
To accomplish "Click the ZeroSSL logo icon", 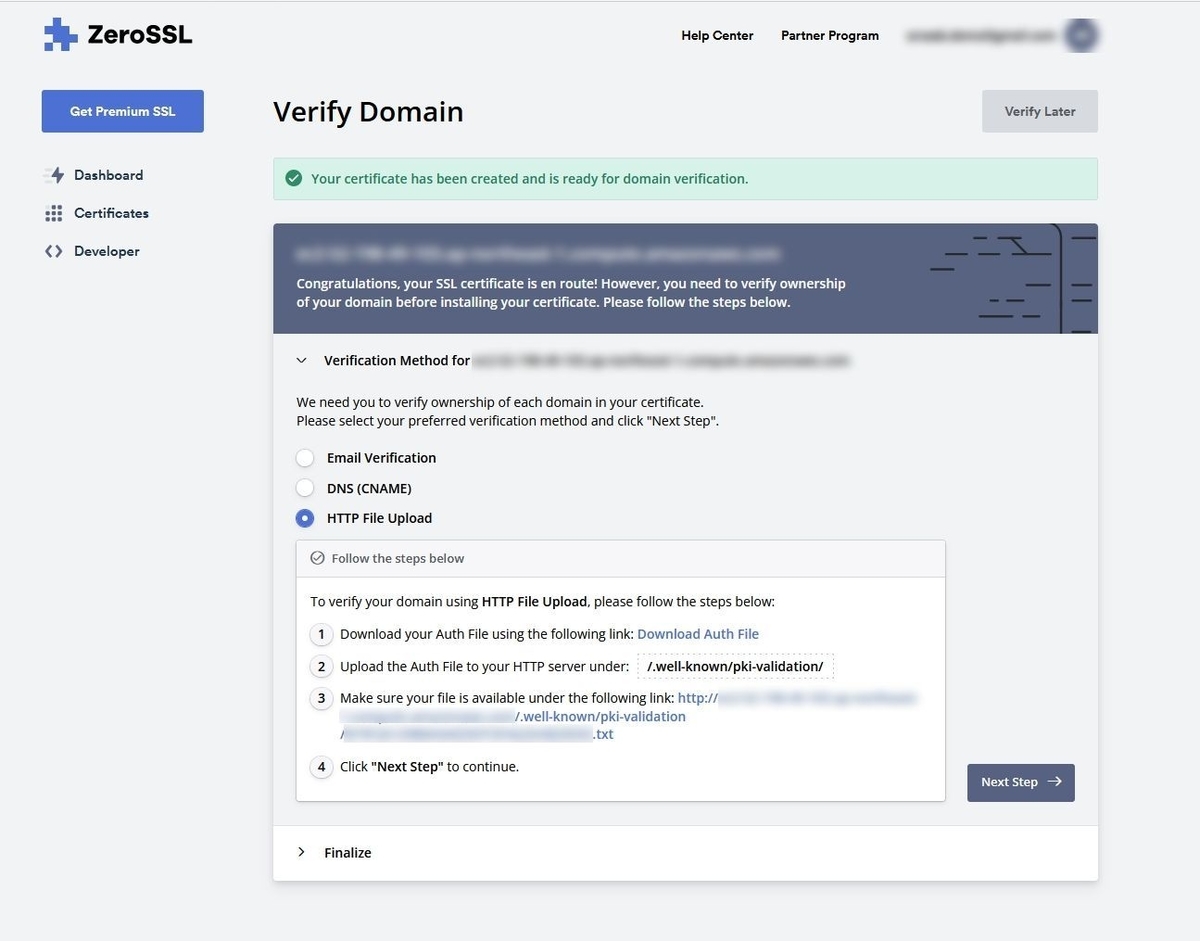I will pos(61,35).
